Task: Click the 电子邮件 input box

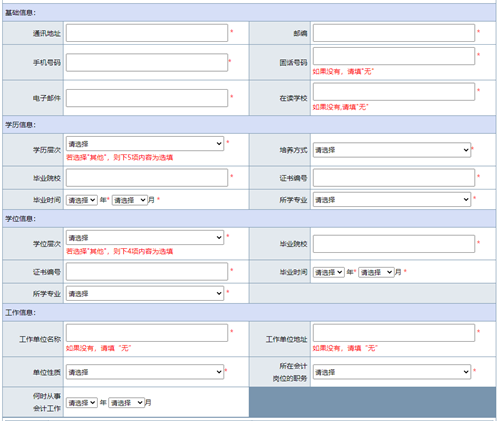Action: click(147, 98)
